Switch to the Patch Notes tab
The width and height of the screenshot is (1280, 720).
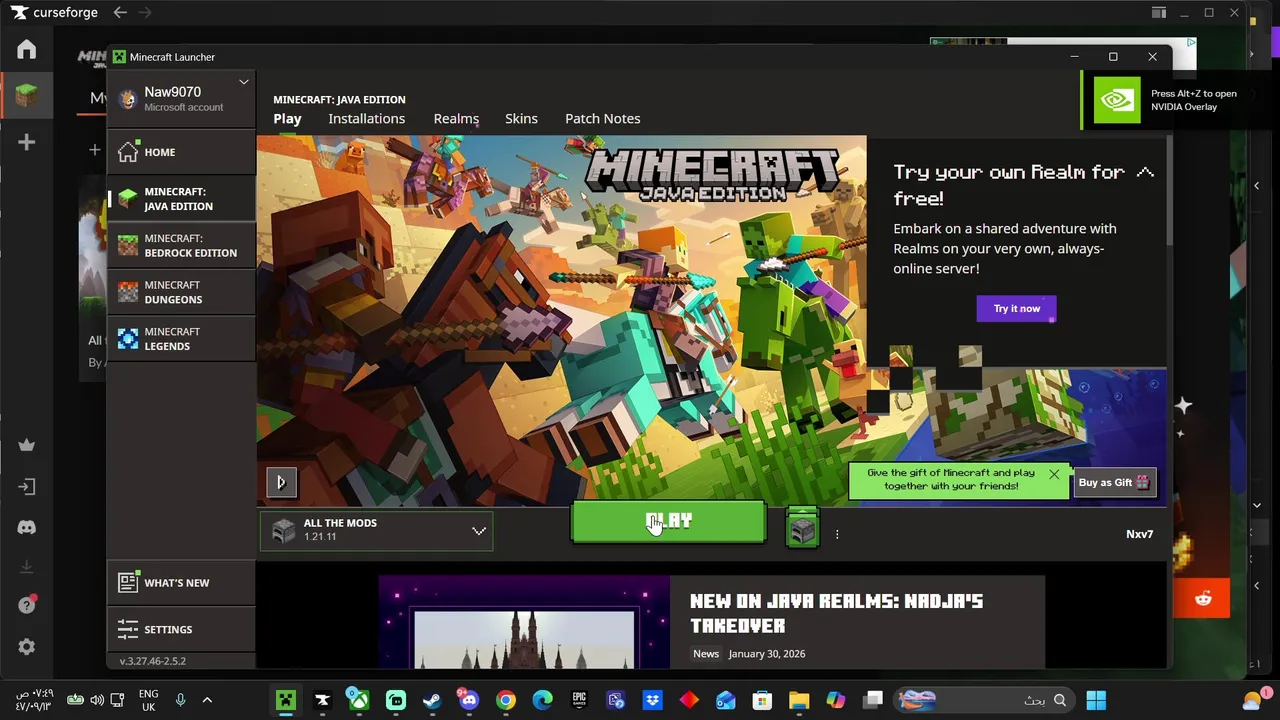point(603,119)
